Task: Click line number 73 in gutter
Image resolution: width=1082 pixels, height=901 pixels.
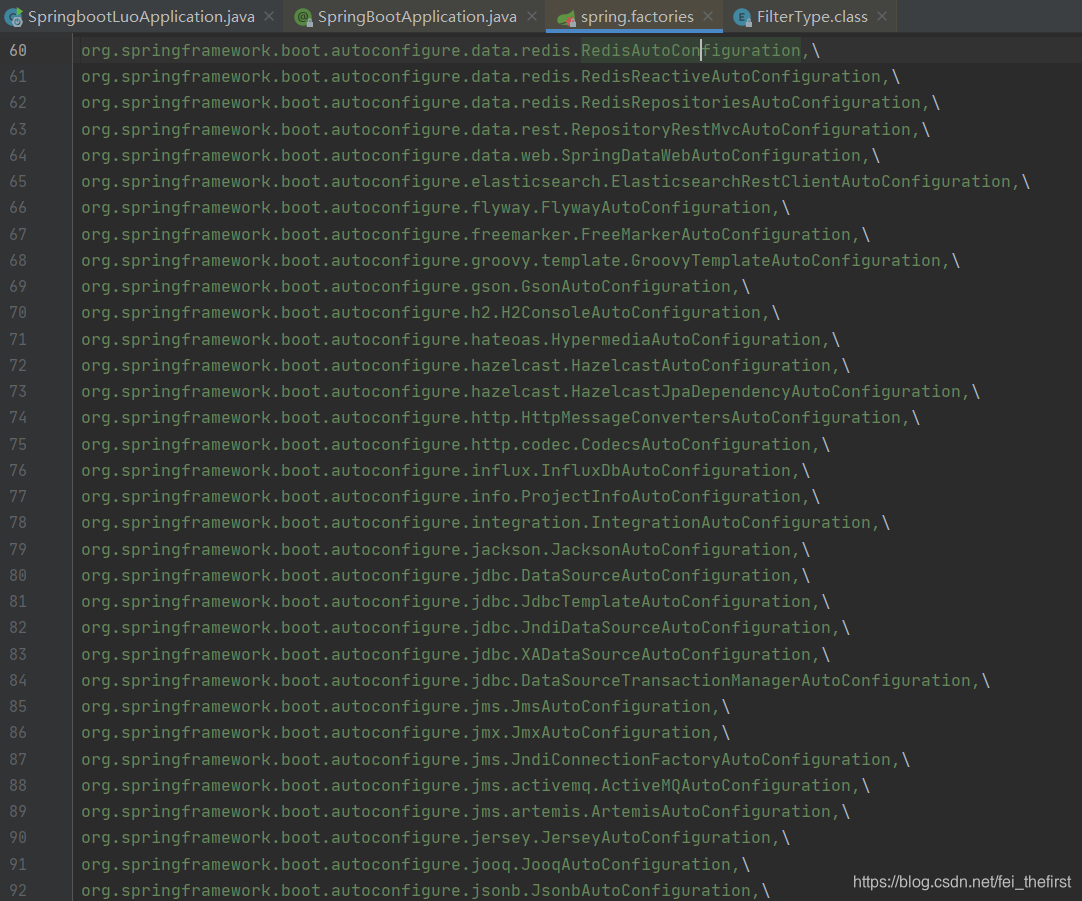Action: pyautogui.click(x=18, y=391)
